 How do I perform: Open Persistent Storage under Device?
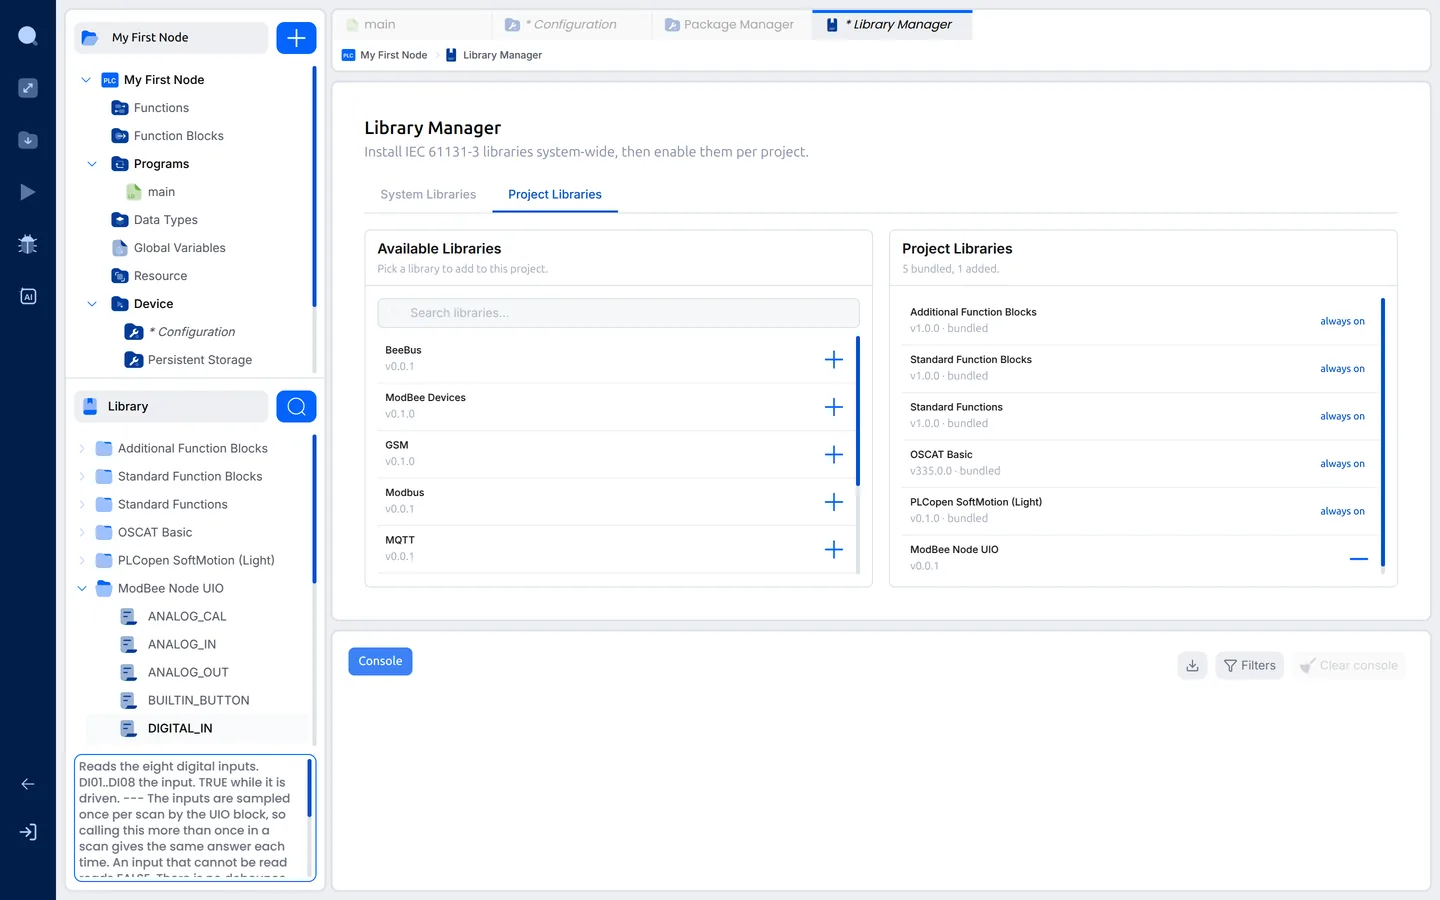click(x=199, y=360)
